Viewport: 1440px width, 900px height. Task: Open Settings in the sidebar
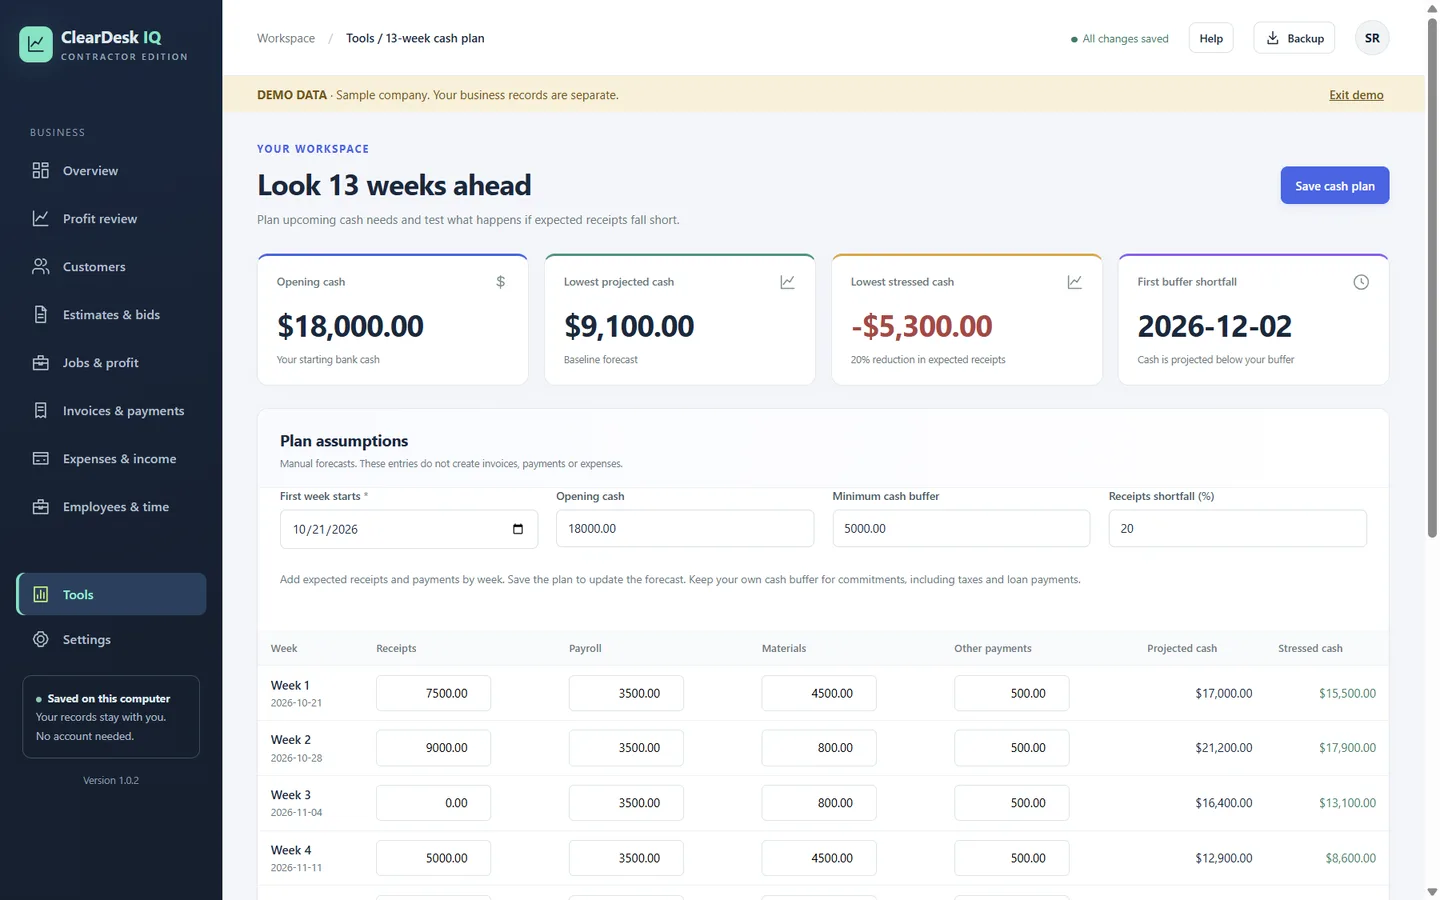click(x=111, y=640)
